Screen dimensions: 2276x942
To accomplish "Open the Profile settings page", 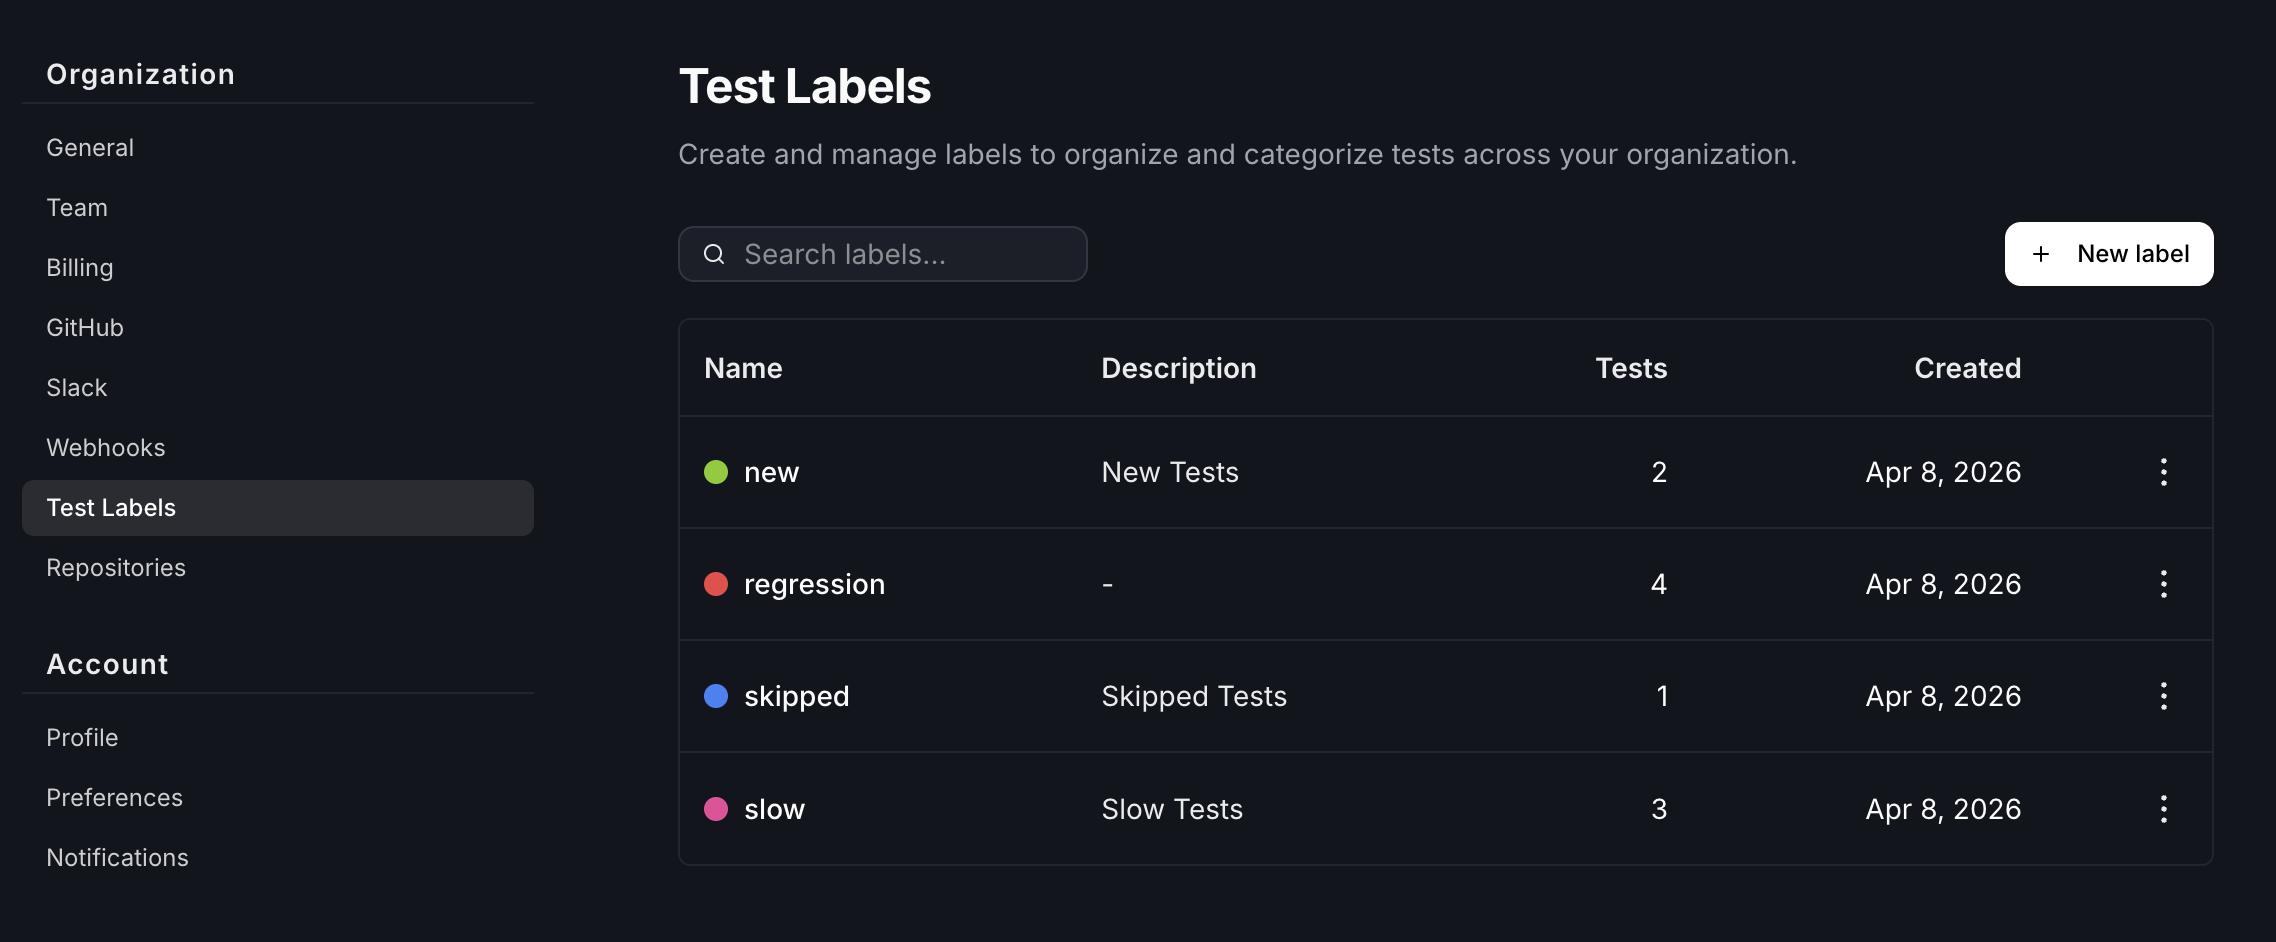I will pos(82,737).
